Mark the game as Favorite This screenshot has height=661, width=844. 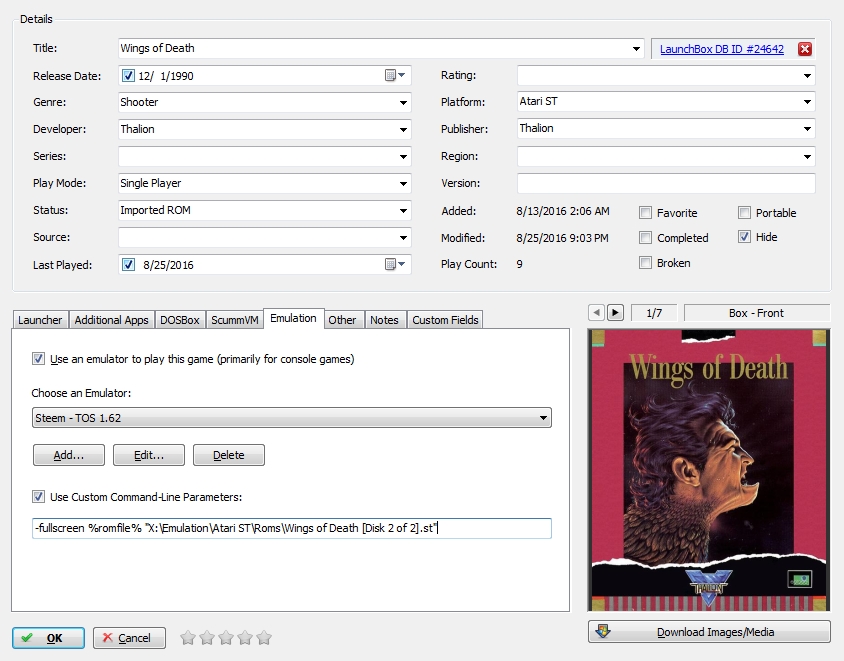click(x=645, y=213)
